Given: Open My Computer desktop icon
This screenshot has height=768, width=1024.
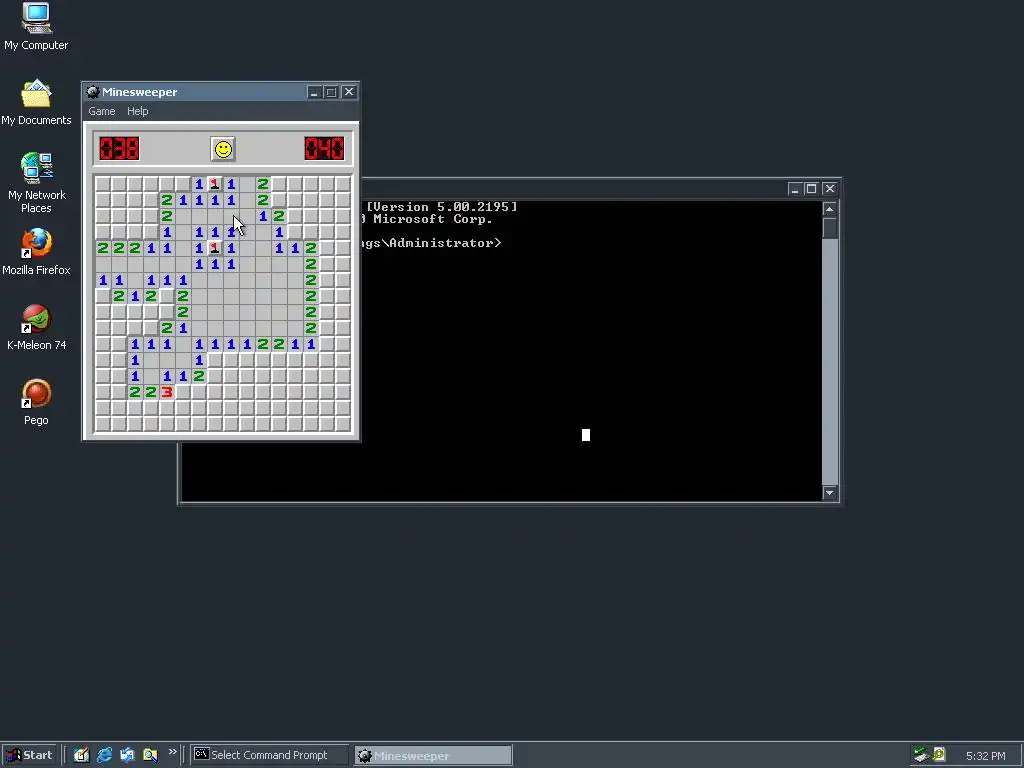Looking at the screenshot, I should [x=36, y=27].
